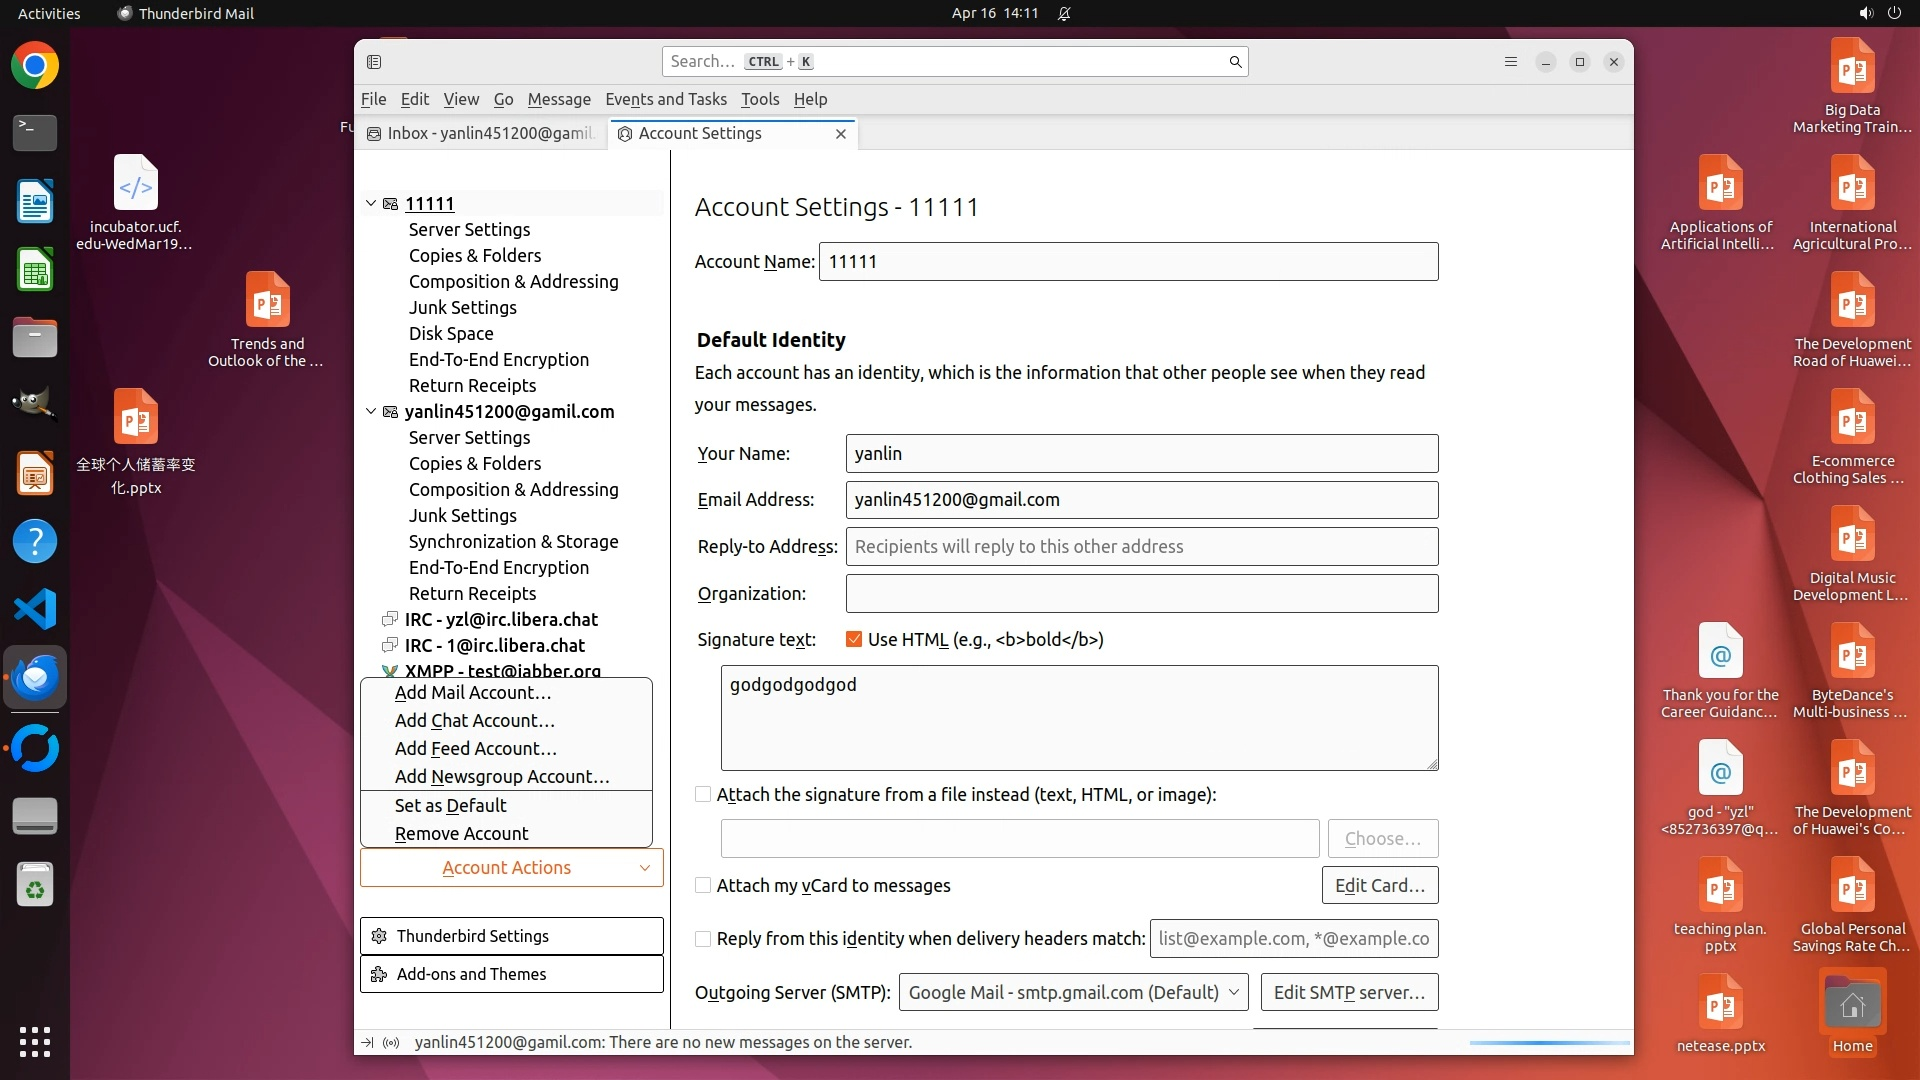Viewport: 1920px width, 1080px height.
Task: Open Visual Studio Code from the dock
Action: 35,609
